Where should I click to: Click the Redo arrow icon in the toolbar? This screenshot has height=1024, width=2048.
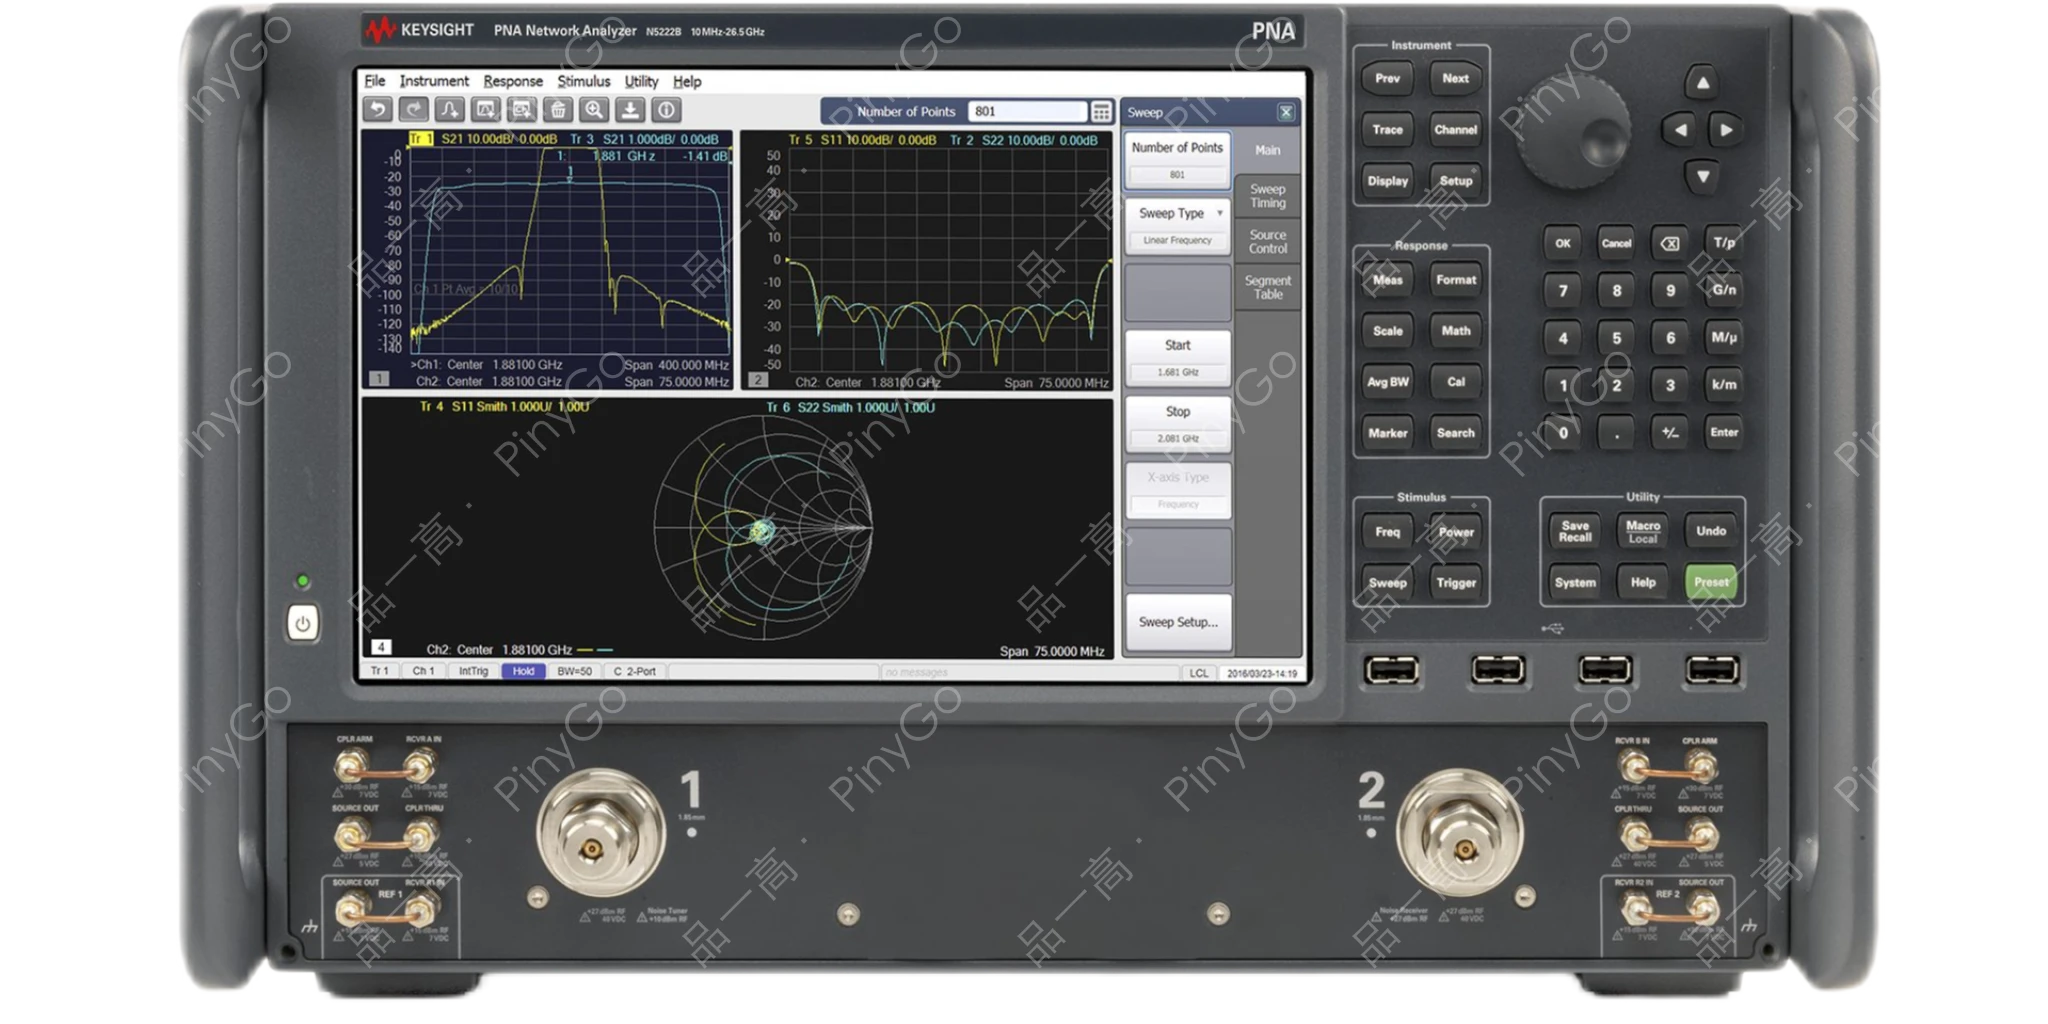point(414,111)
